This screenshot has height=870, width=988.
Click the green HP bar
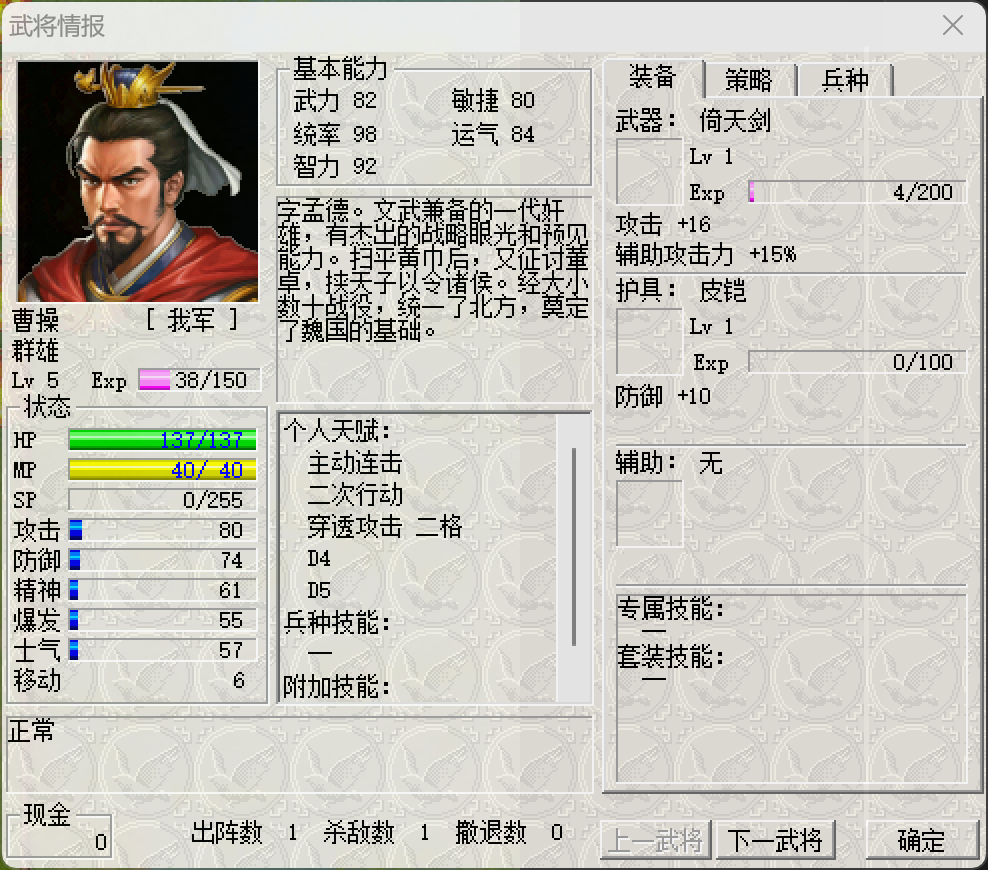[163, 439]
